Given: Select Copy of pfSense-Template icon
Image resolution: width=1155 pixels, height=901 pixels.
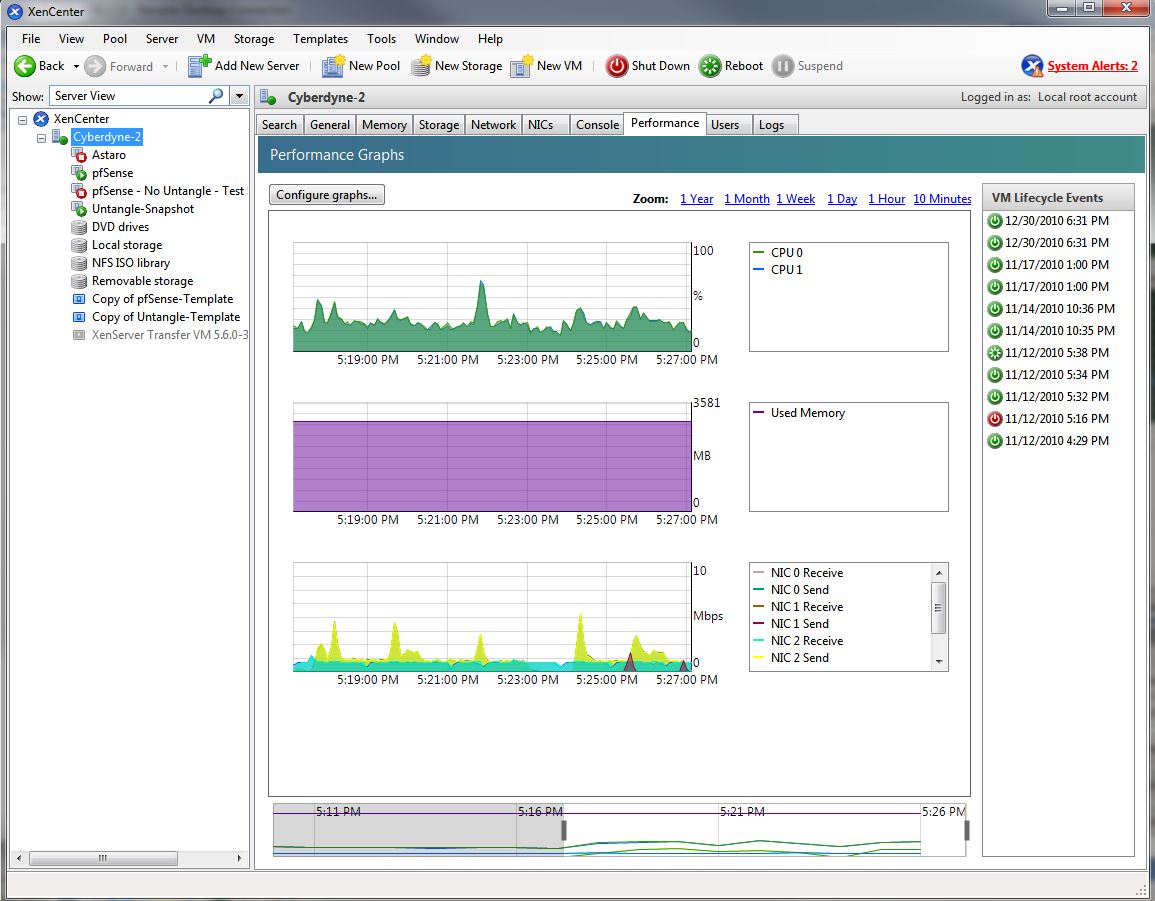Looking at the screenshot, I should 79,299.
